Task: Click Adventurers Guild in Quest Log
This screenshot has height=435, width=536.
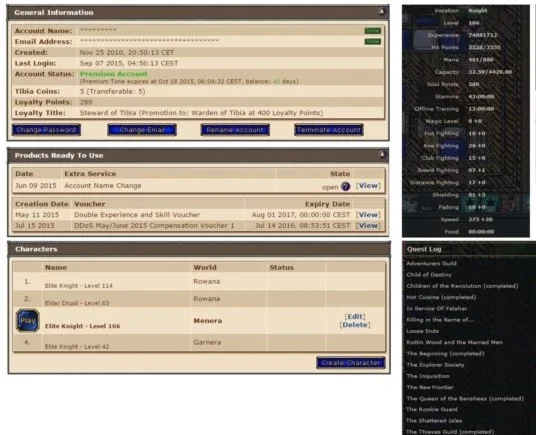Action: coord(431,263)
